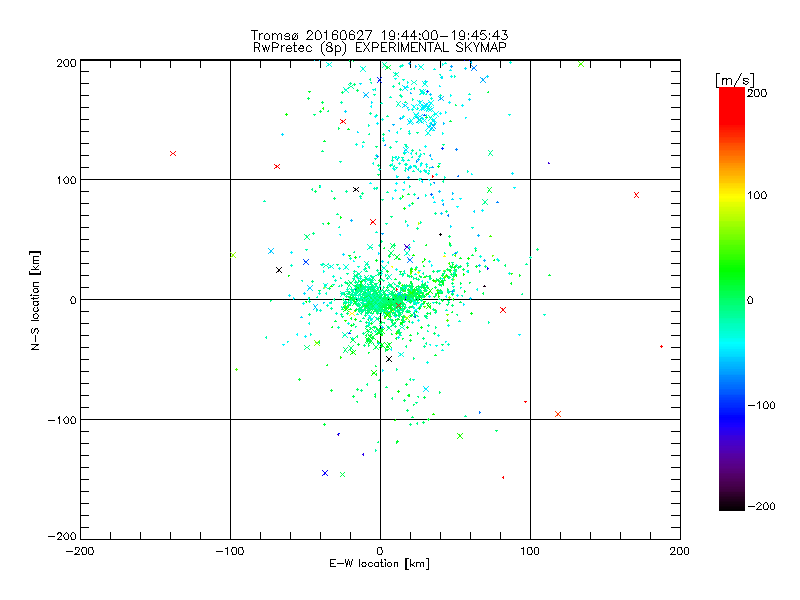Click the far-left red X marker at the plot's upper-left
The image size is (800, 600).
pyautogui.click(x=173, y=154)
